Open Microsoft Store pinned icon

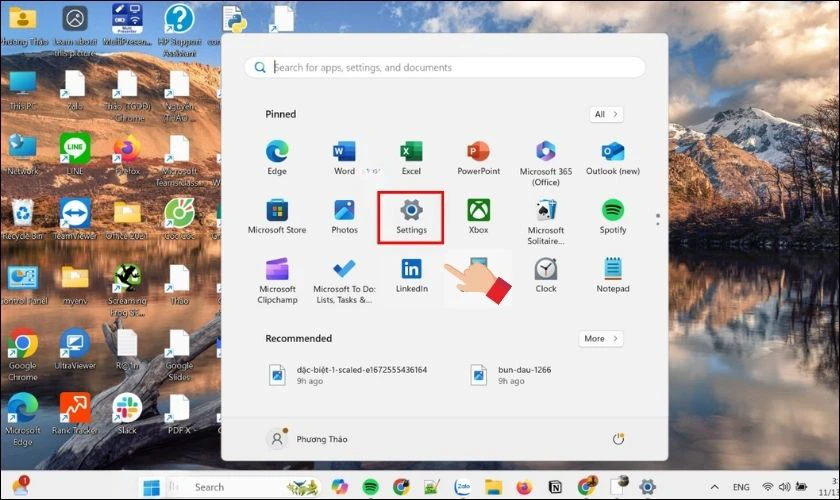coord(277,214)
